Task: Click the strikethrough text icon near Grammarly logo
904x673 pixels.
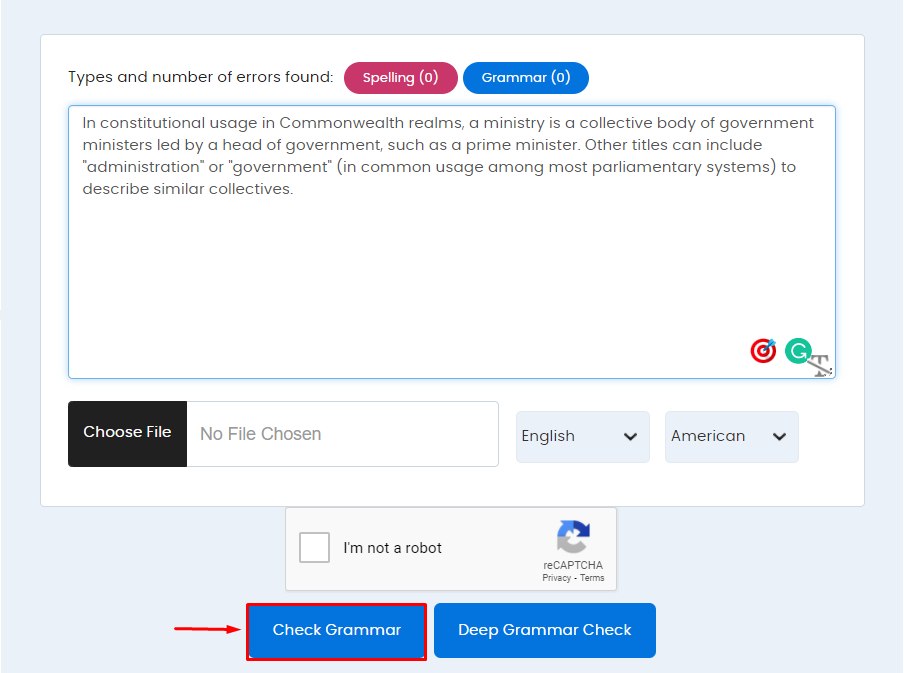Action: [x=818, y=364]
